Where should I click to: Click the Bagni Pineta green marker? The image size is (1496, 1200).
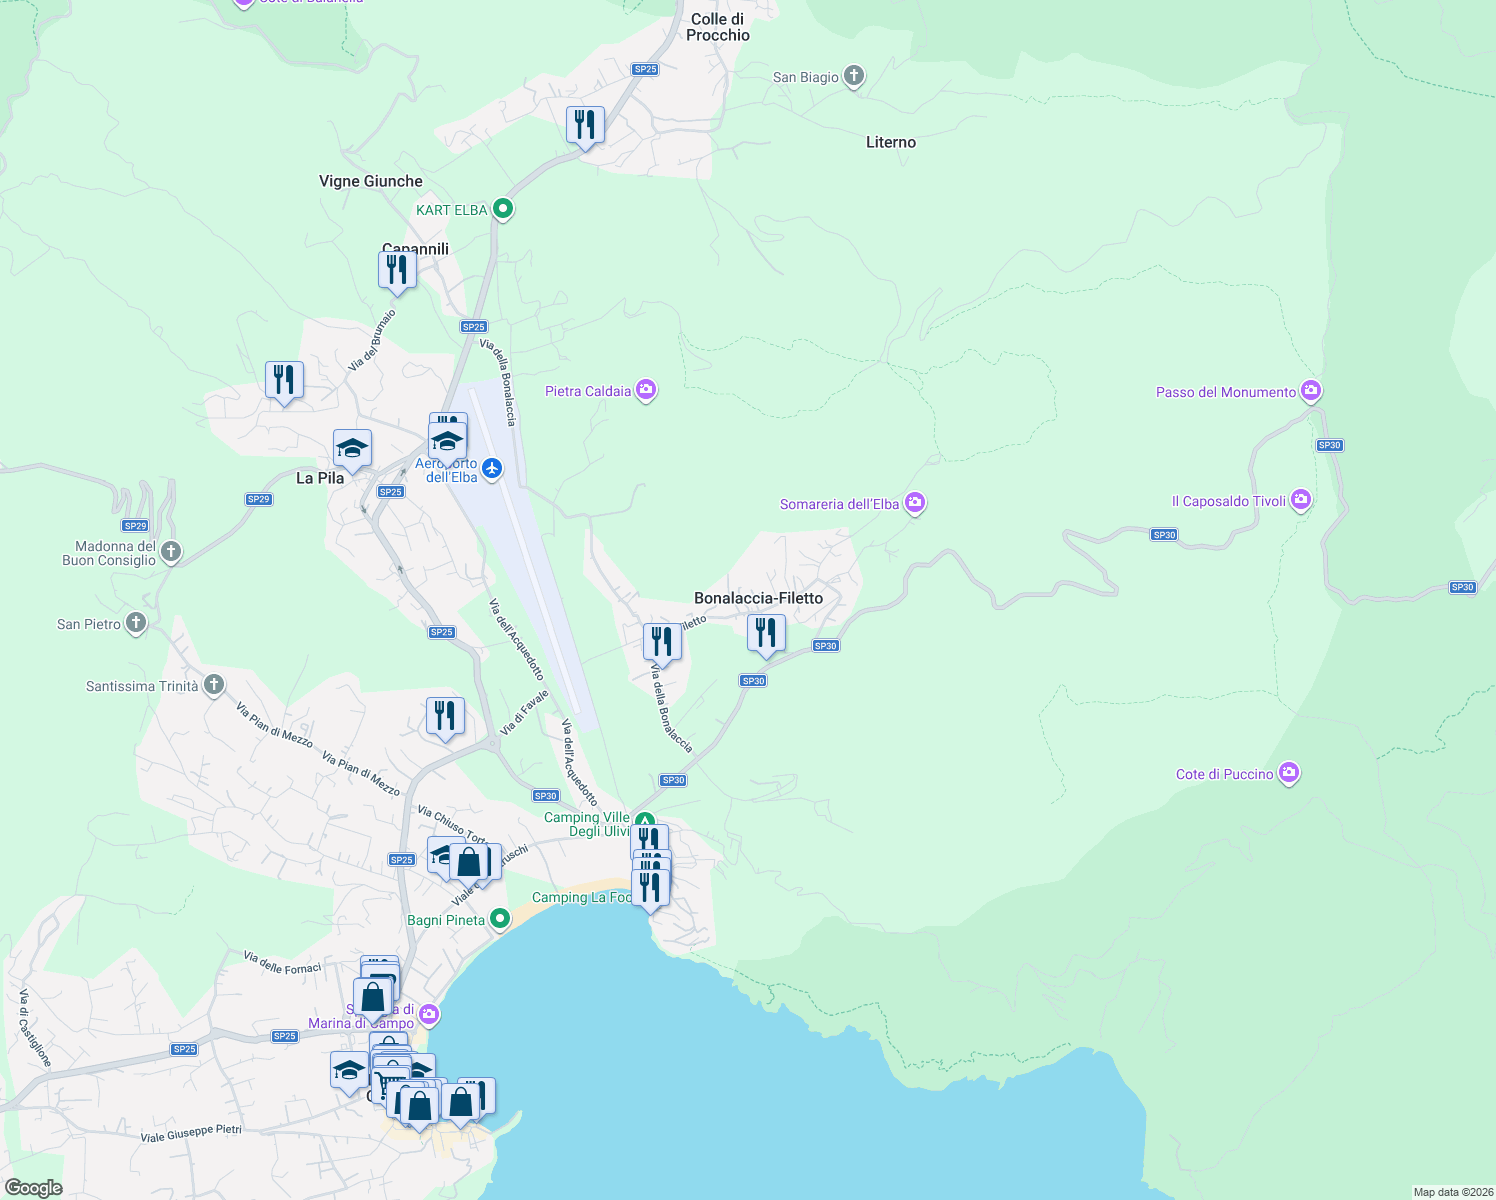click(500, 919)
